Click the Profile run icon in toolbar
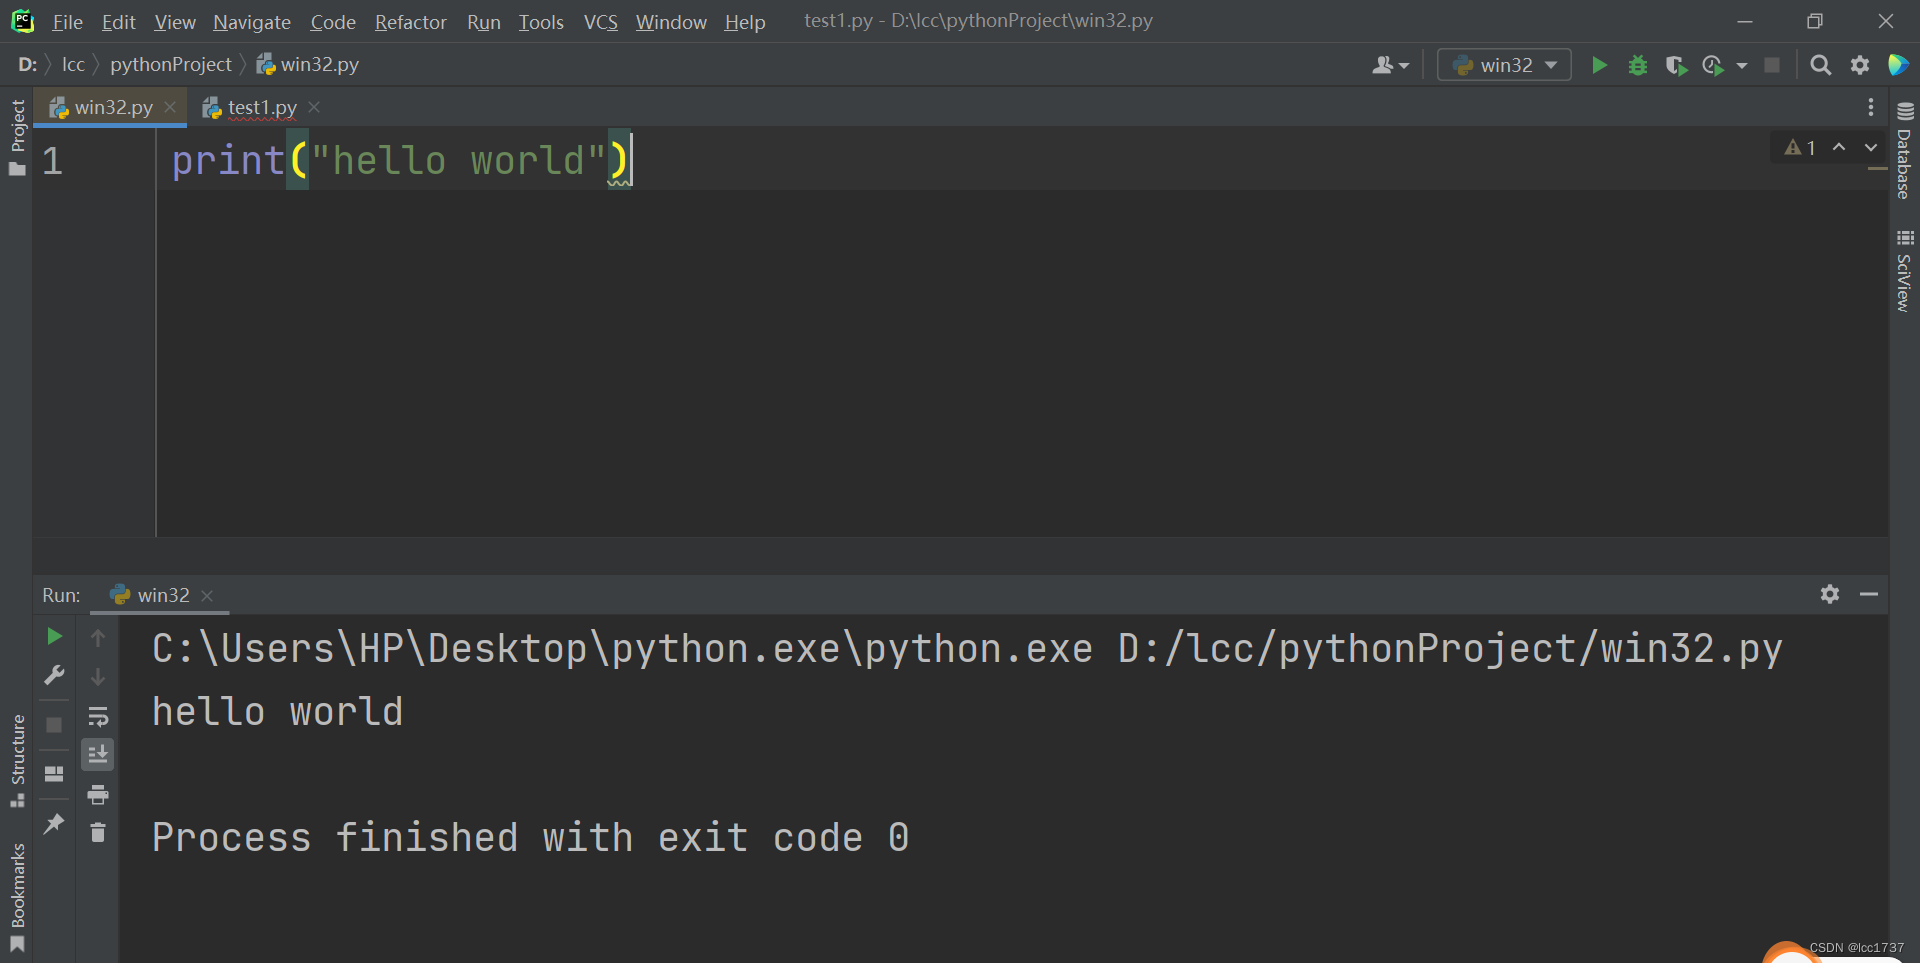 click(1713, 65)
